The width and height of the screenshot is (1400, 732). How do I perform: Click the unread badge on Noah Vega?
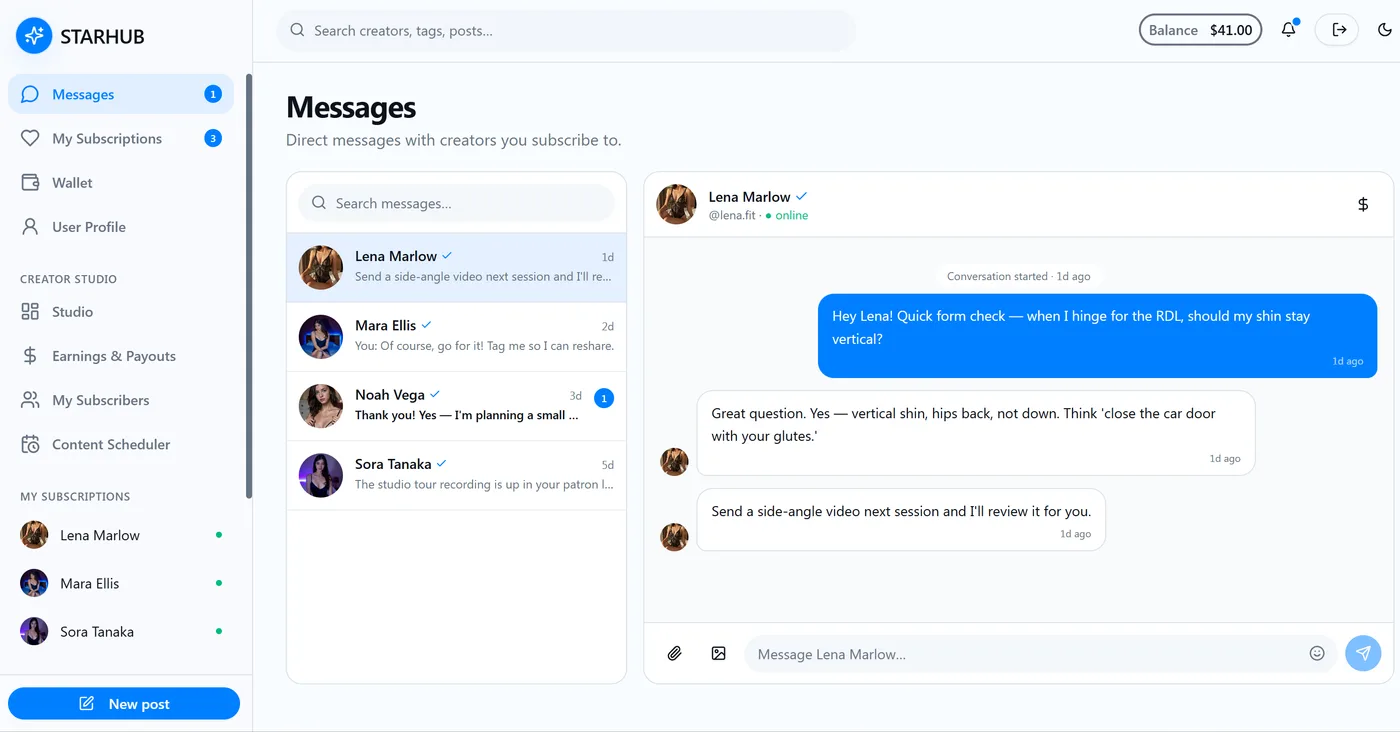coord(604,398)
